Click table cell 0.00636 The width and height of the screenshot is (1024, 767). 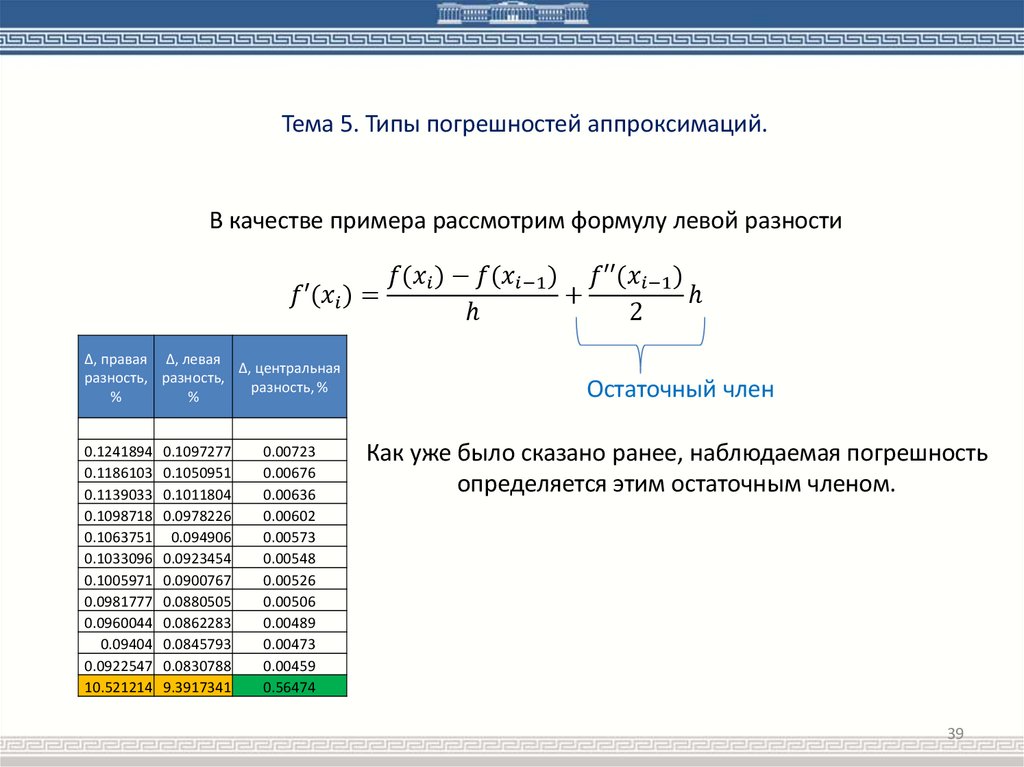(289, 494)
